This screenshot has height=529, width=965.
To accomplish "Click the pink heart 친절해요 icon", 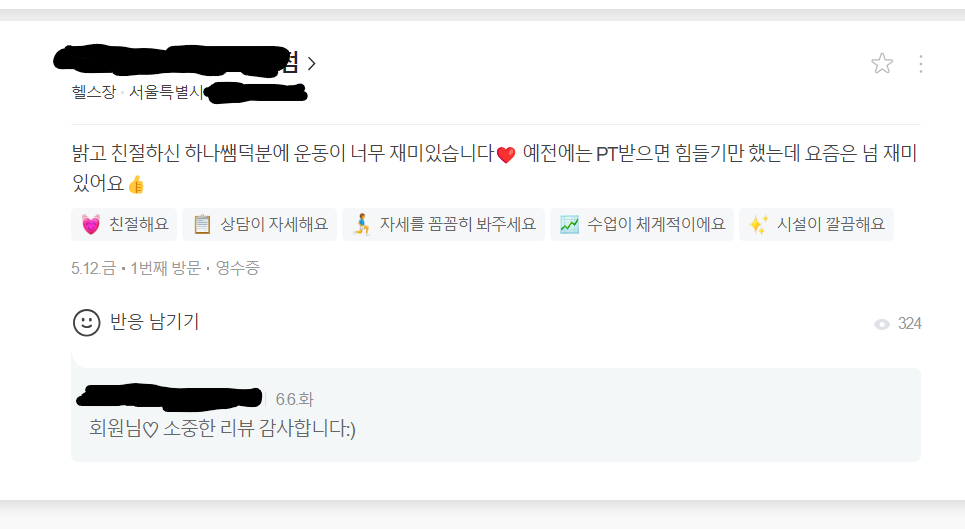I will [90, 225].
